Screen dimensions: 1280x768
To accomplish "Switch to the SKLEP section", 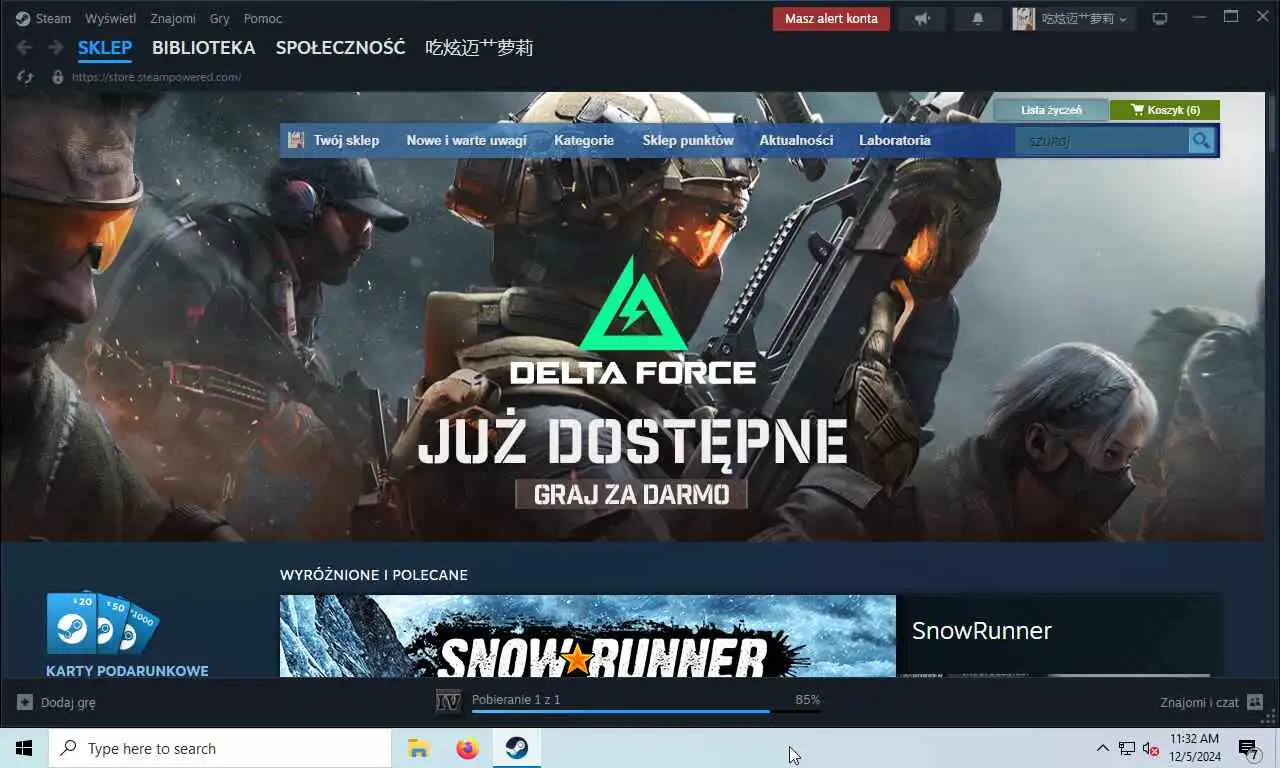I will pos(105,47).
